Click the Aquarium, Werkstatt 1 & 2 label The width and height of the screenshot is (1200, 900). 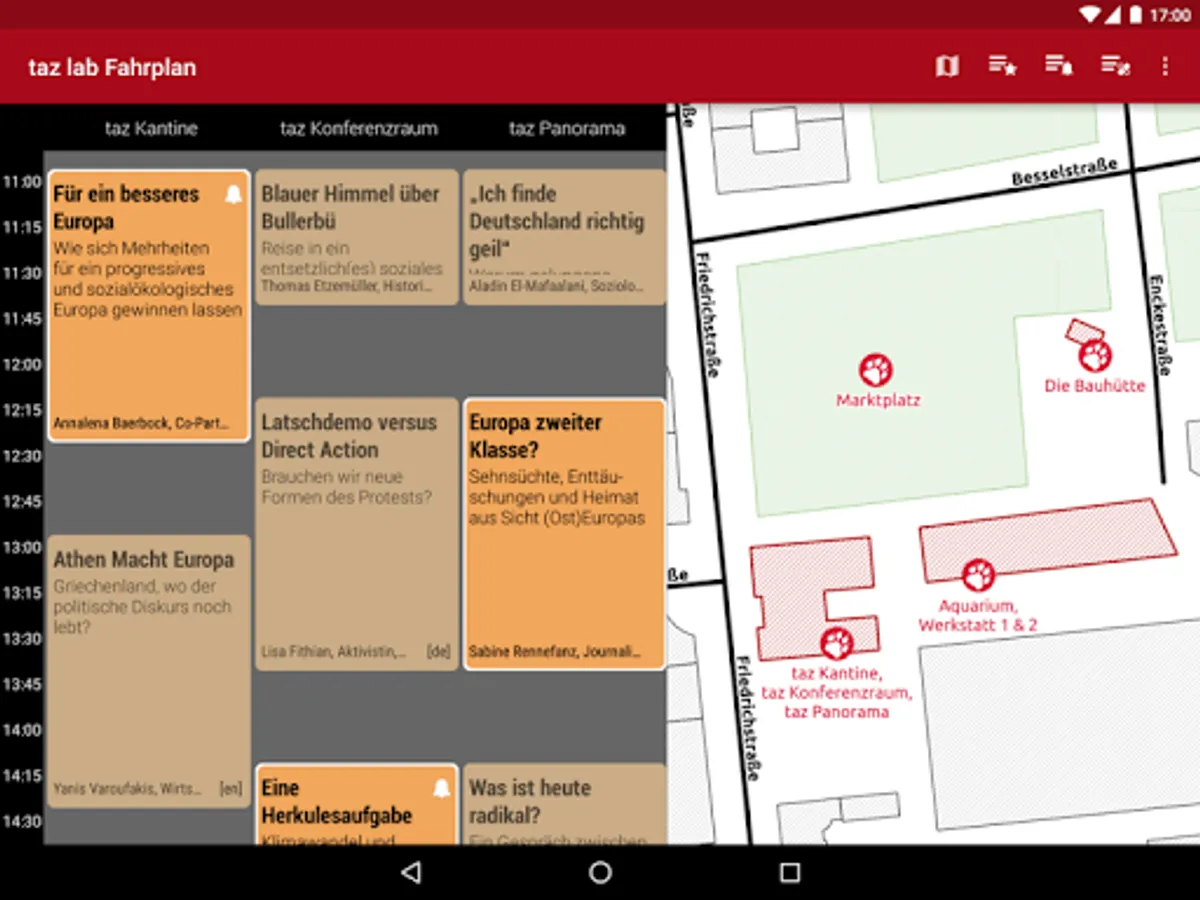tap(978, 615)
